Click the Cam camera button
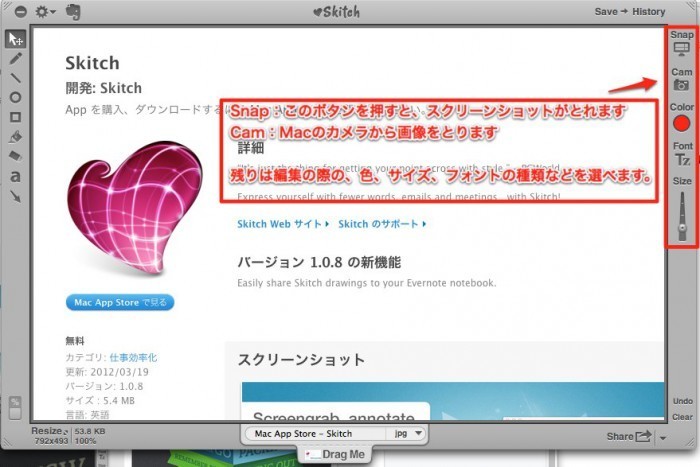The image size is (700, 467). (682, 79)
